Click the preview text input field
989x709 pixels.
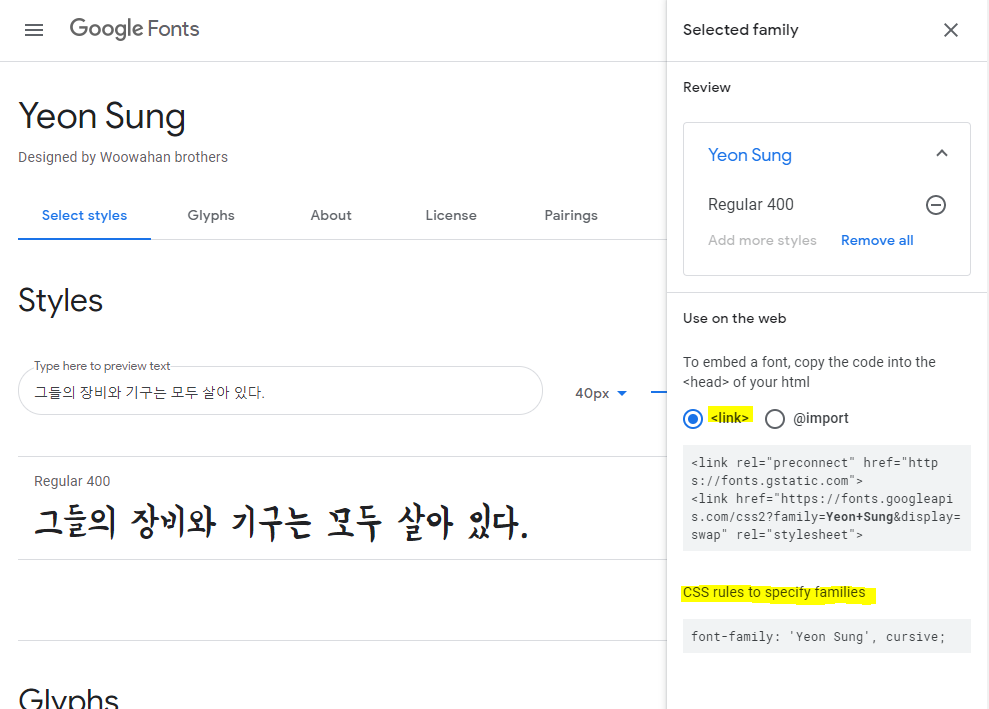[x=280, y=392]
